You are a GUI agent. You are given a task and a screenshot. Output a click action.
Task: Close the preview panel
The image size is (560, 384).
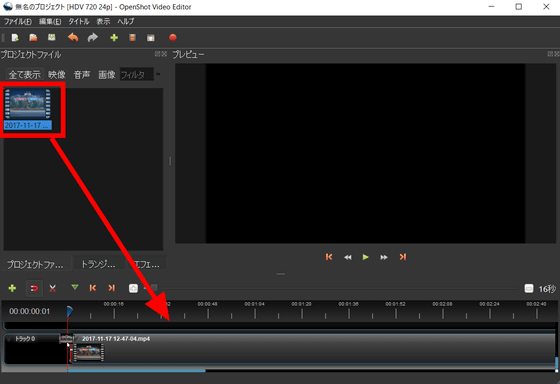click(557, 54)
